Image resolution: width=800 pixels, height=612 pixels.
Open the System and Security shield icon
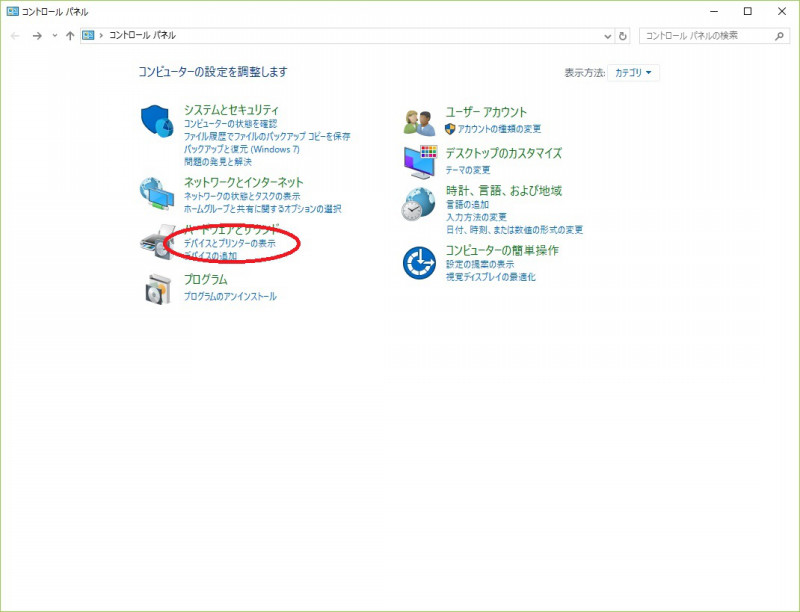pyautogui.click(x=158, y=121)
